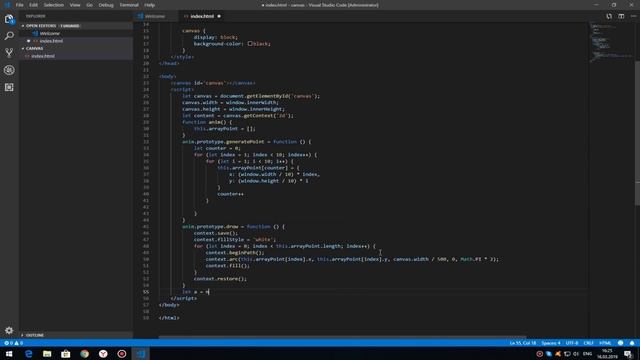Click the ENG language indicator in tray
This screenshot has height=360, width=640.
point(587,354)
